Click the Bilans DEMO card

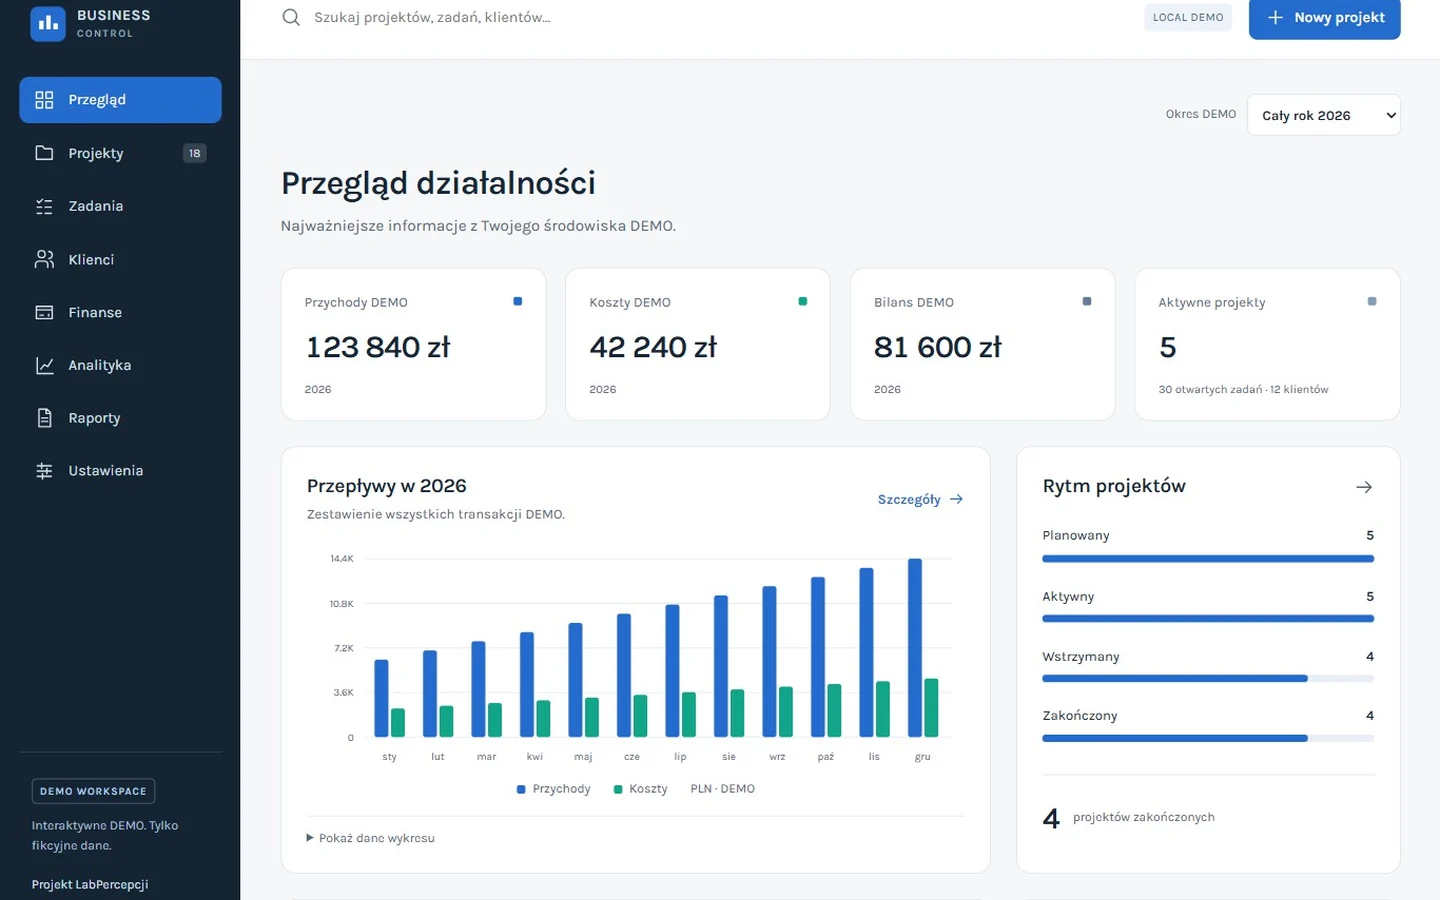point(983,344)
